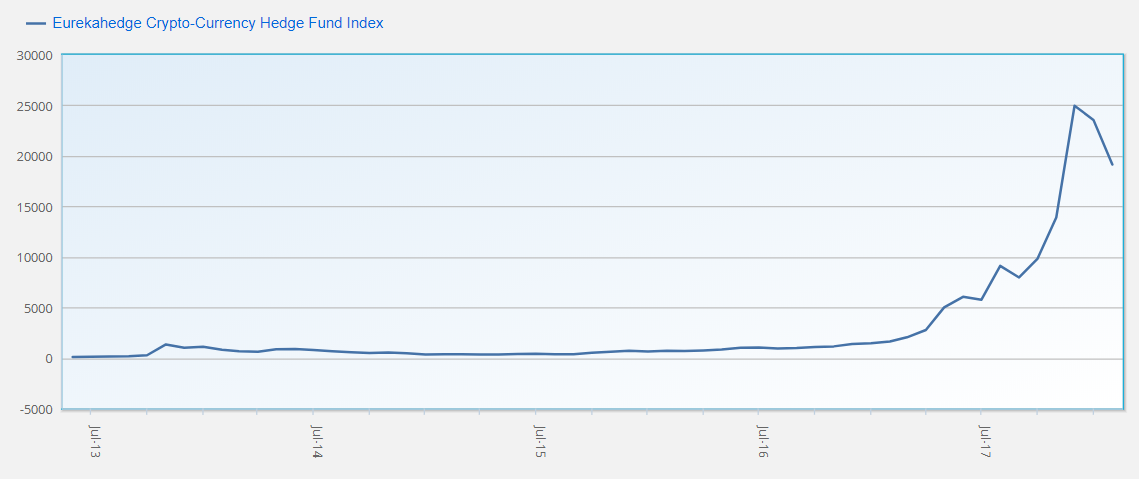Toggle the Eurekahedge Crypto-Currency Hedge Fund Index legend
Viewport: 1139px width, 479px height.
218,23
